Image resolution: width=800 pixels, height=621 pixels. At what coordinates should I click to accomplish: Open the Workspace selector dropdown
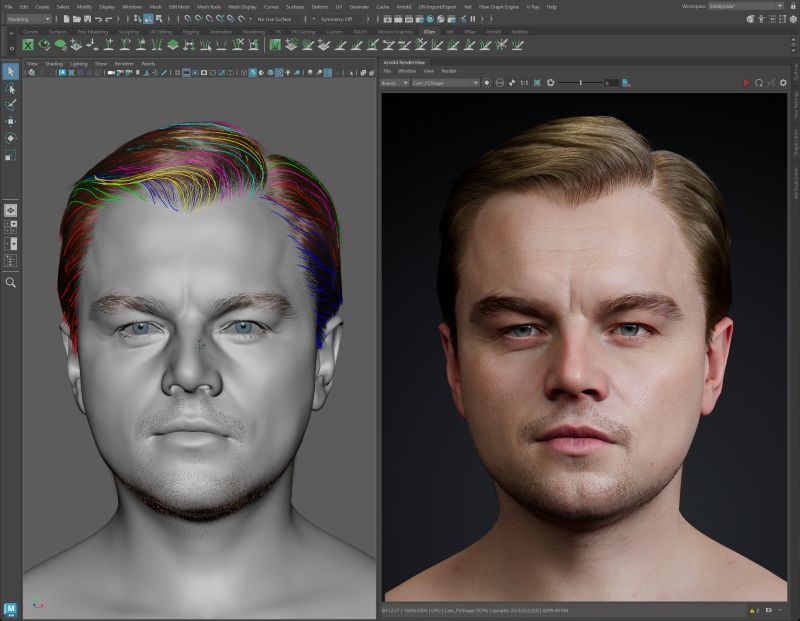tap(746, 6)
